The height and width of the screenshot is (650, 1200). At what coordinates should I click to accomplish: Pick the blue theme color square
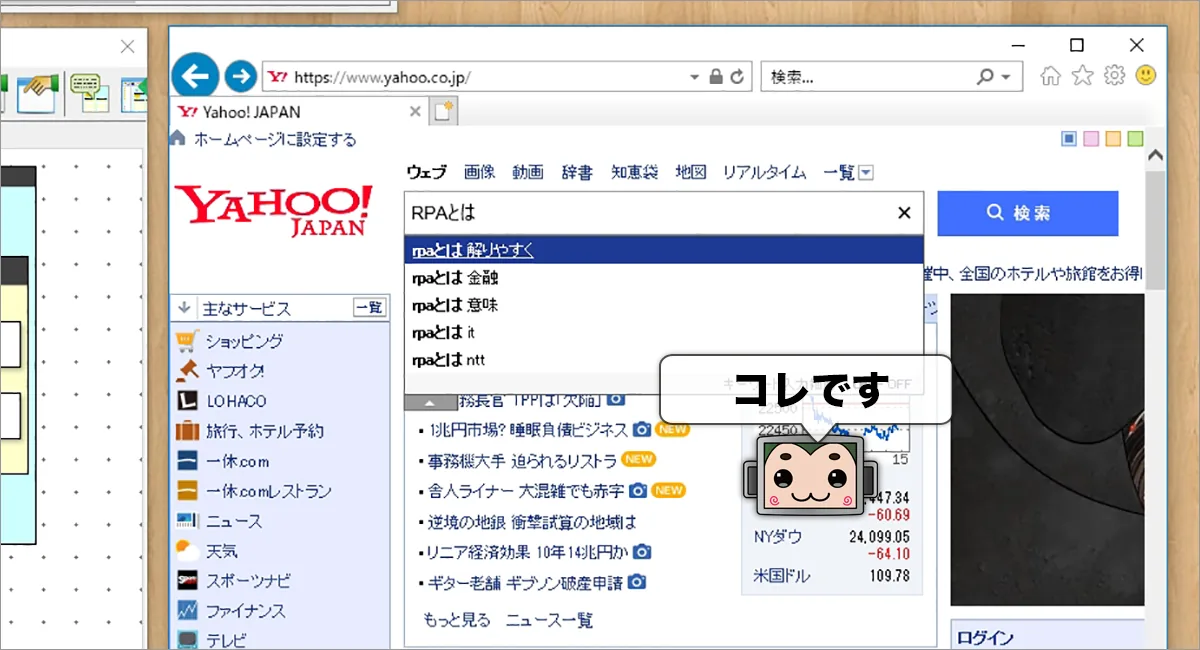tap(1069, 139)
